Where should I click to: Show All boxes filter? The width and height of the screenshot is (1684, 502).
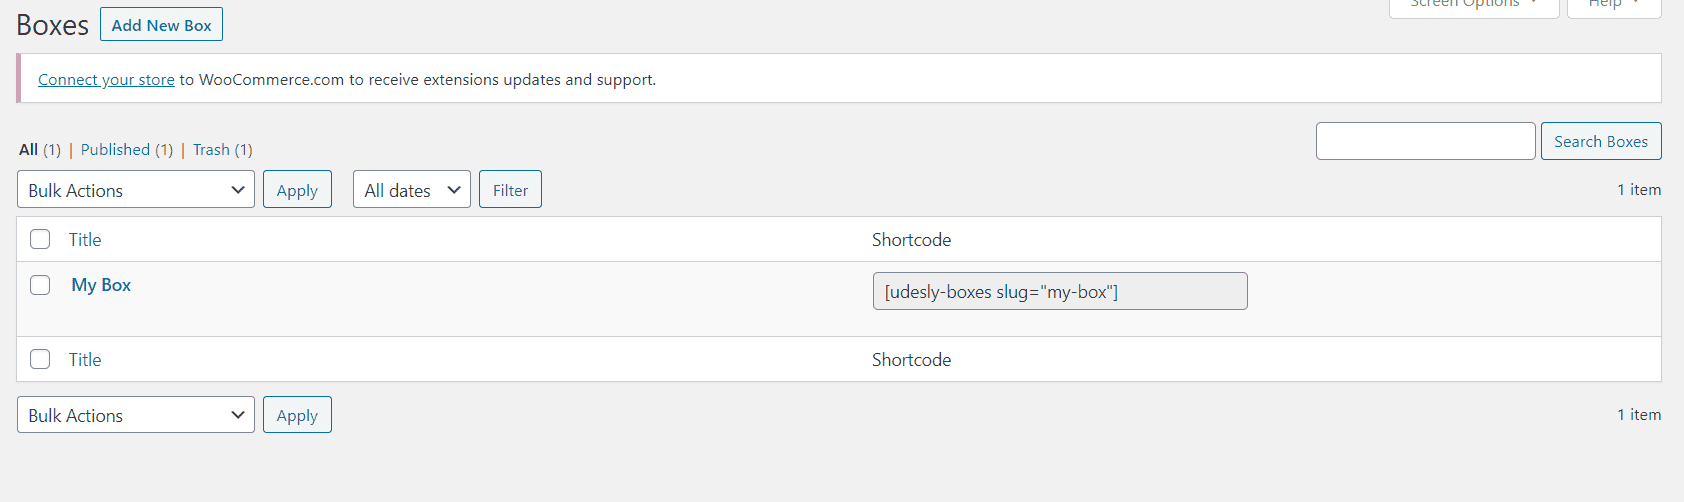point(28,150)
